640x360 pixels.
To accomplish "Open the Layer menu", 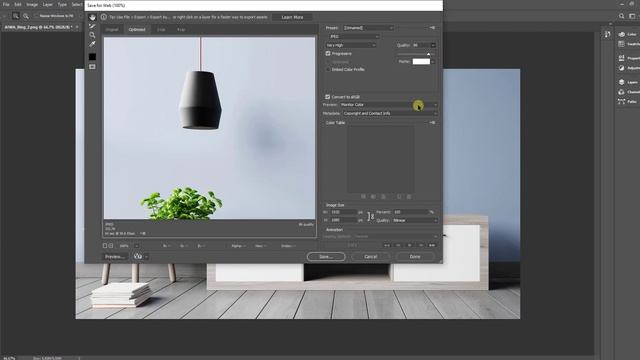I will coord(48,4).
